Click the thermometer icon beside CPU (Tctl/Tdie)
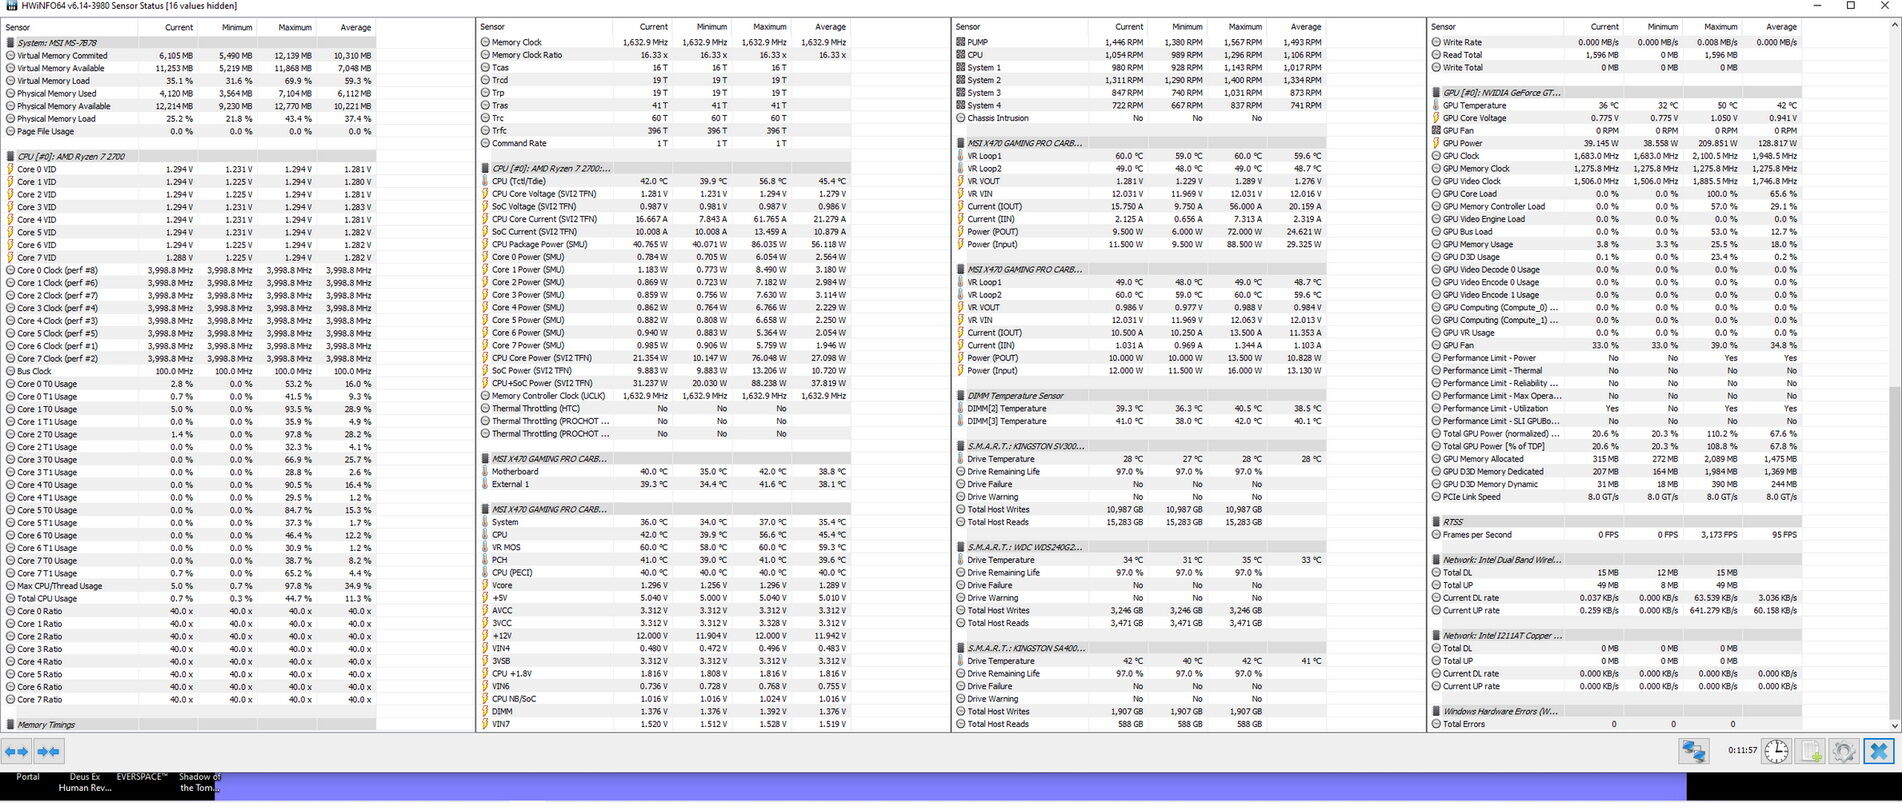1902x811 pixels. point(485,181)
